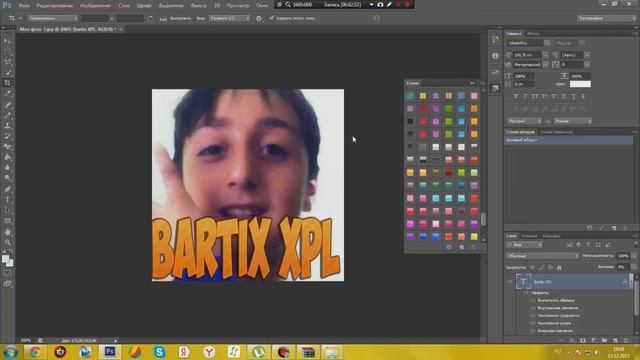Image resolution: width=640 pixels, height=360 pixels.
Task: Select the Move tool
Action: point(7,41)
